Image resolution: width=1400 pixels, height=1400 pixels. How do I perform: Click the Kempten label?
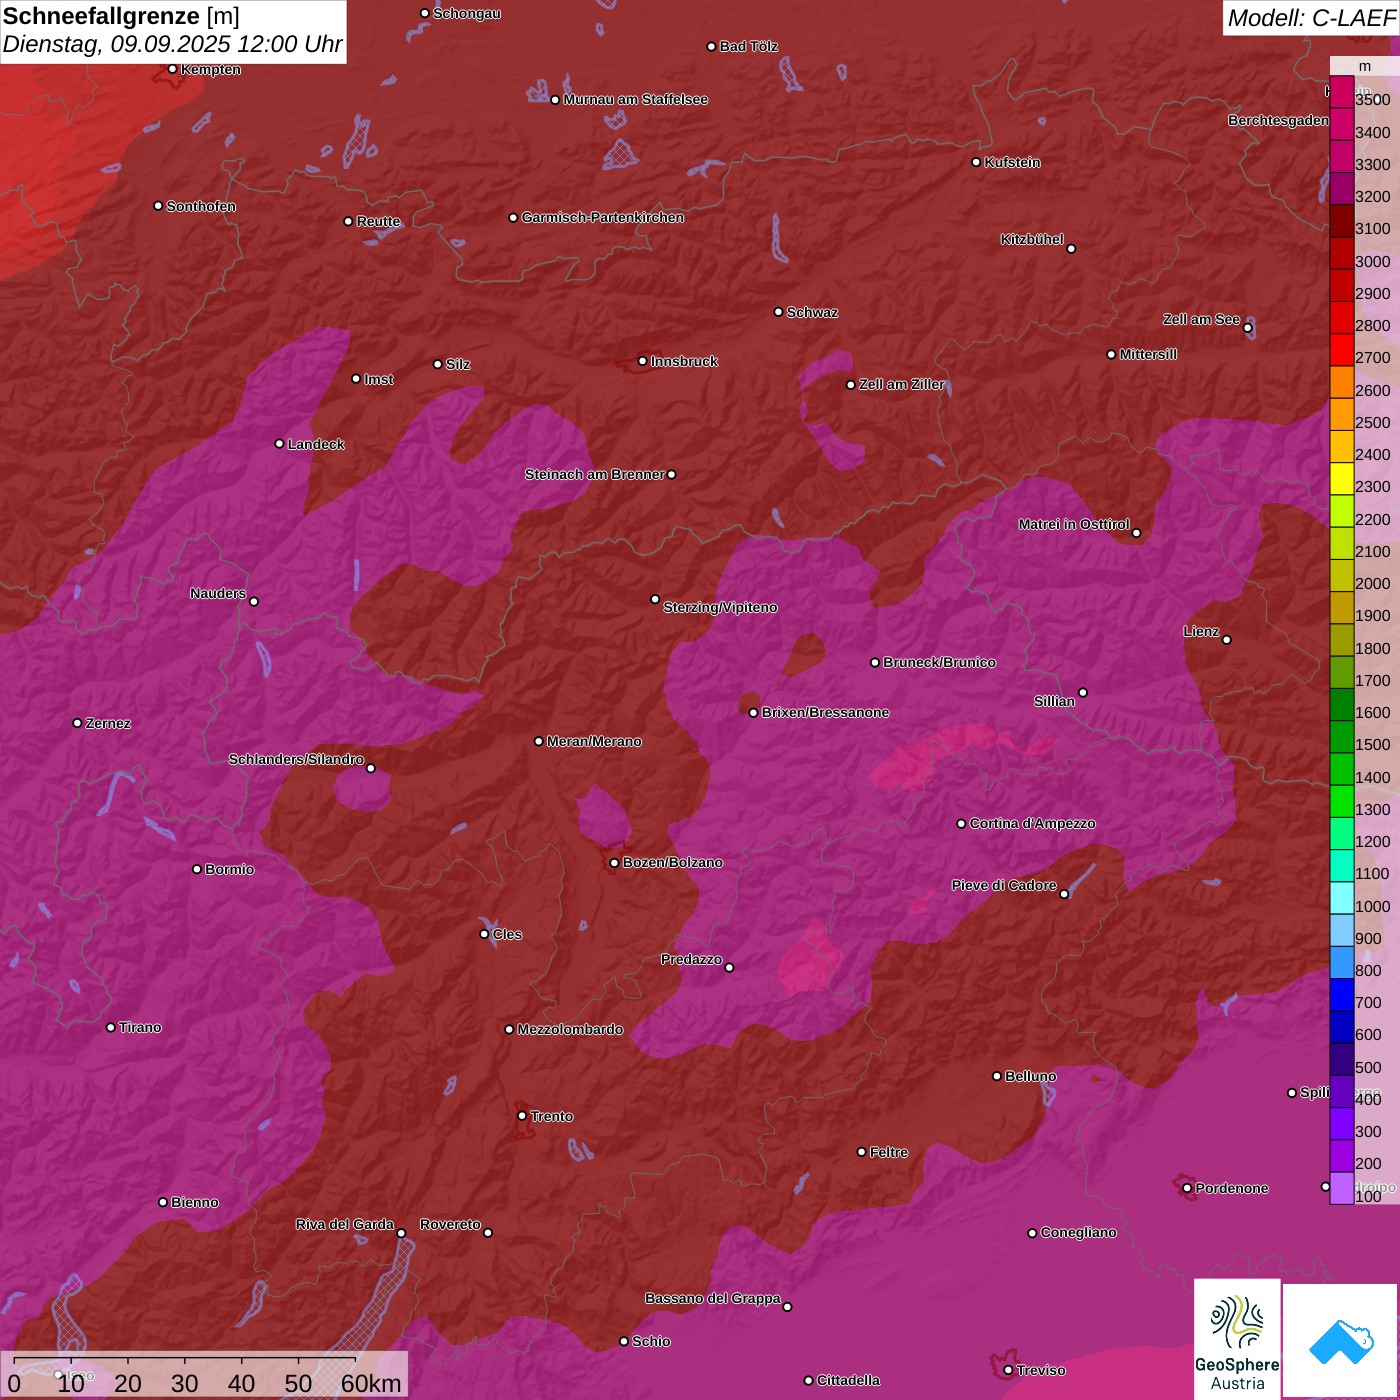coord(211,69)
